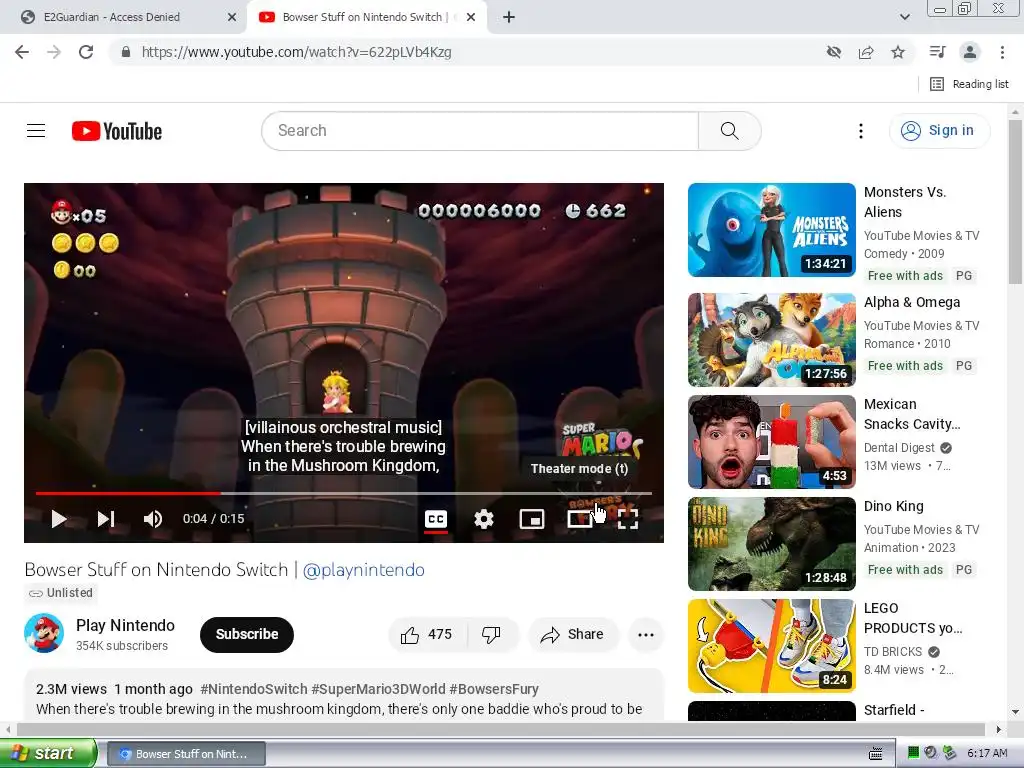Subscribe to Play Nintendo
The width and height of the screenshot is (1024, 768).
click(x=247, y=634)
